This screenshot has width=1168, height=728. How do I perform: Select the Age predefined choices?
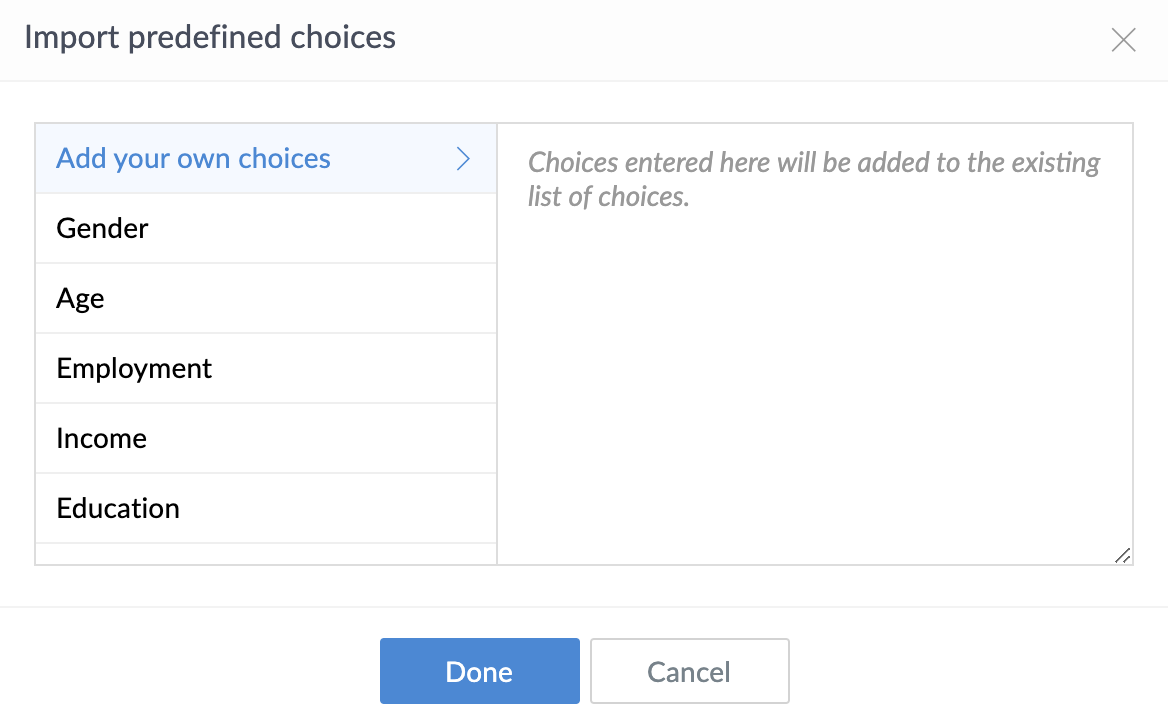(81, 299)
